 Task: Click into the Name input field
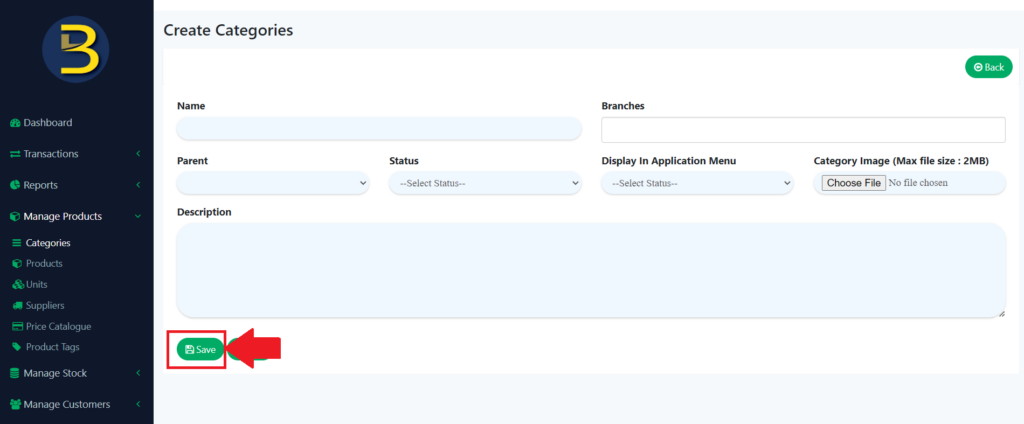click(x=379, y=129)
